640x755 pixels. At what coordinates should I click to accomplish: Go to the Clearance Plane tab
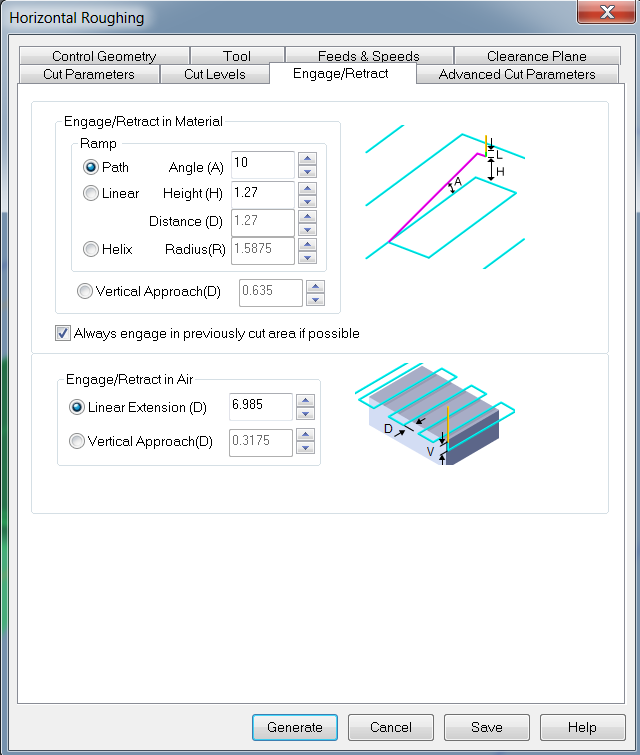tap(537, 56)
